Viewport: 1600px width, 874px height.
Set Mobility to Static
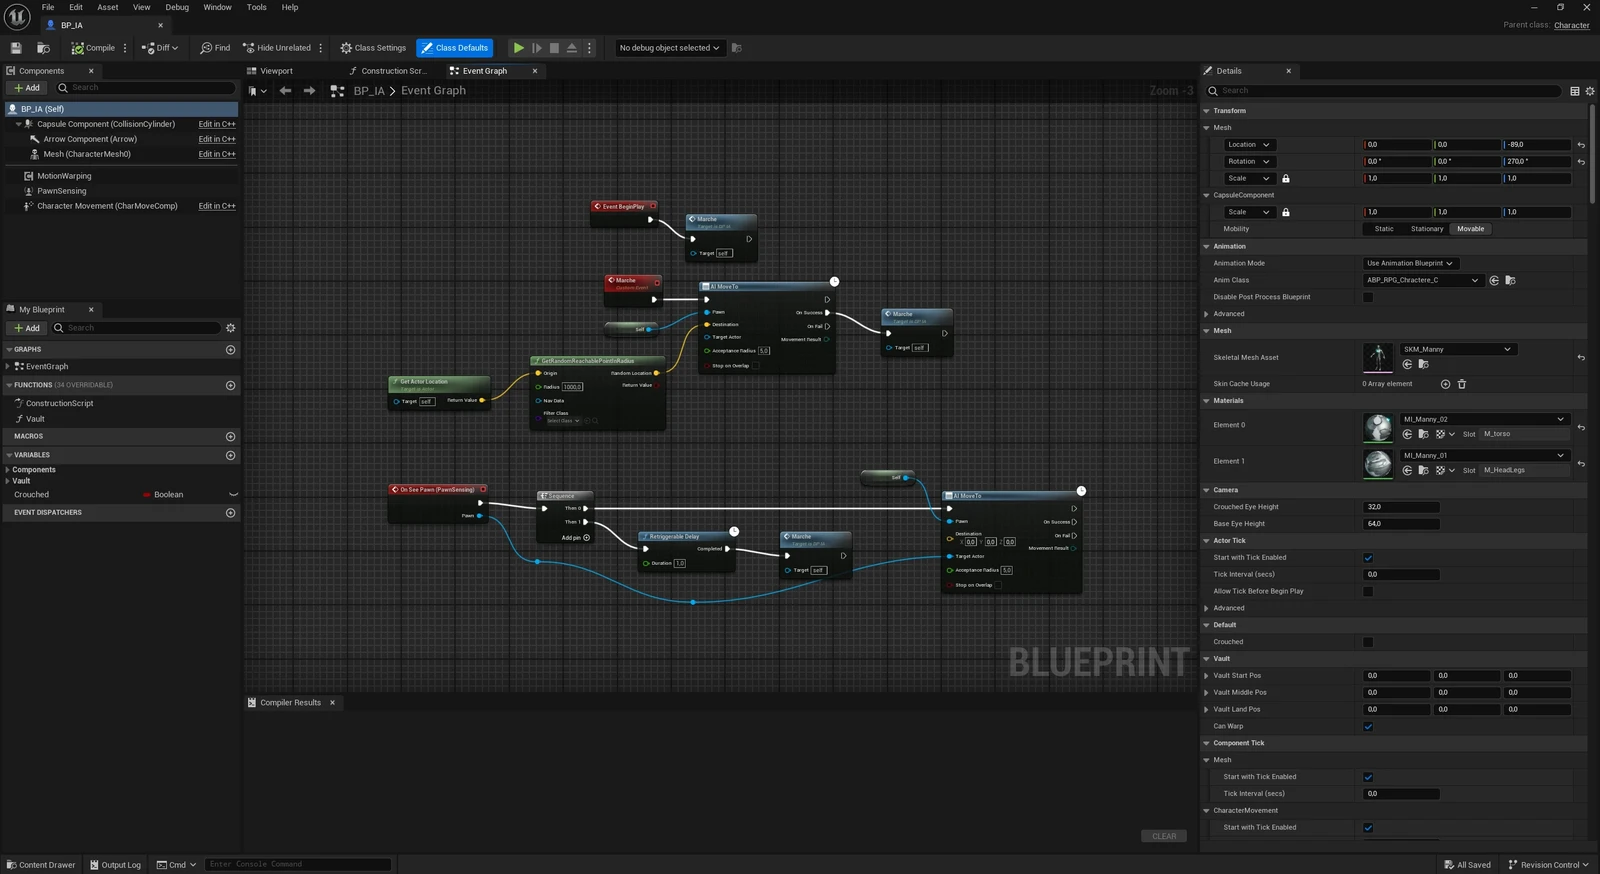1384,229
